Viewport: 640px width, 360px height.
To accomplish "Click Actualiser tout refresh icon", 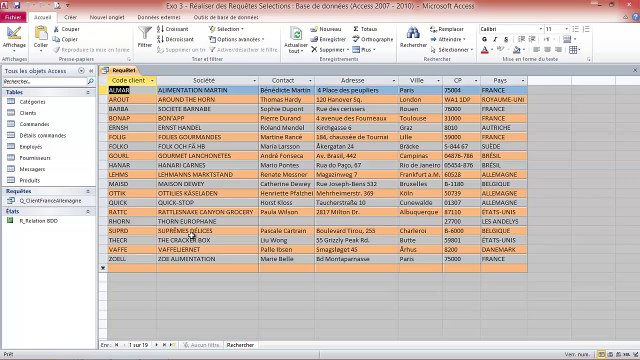I will 296,34.
